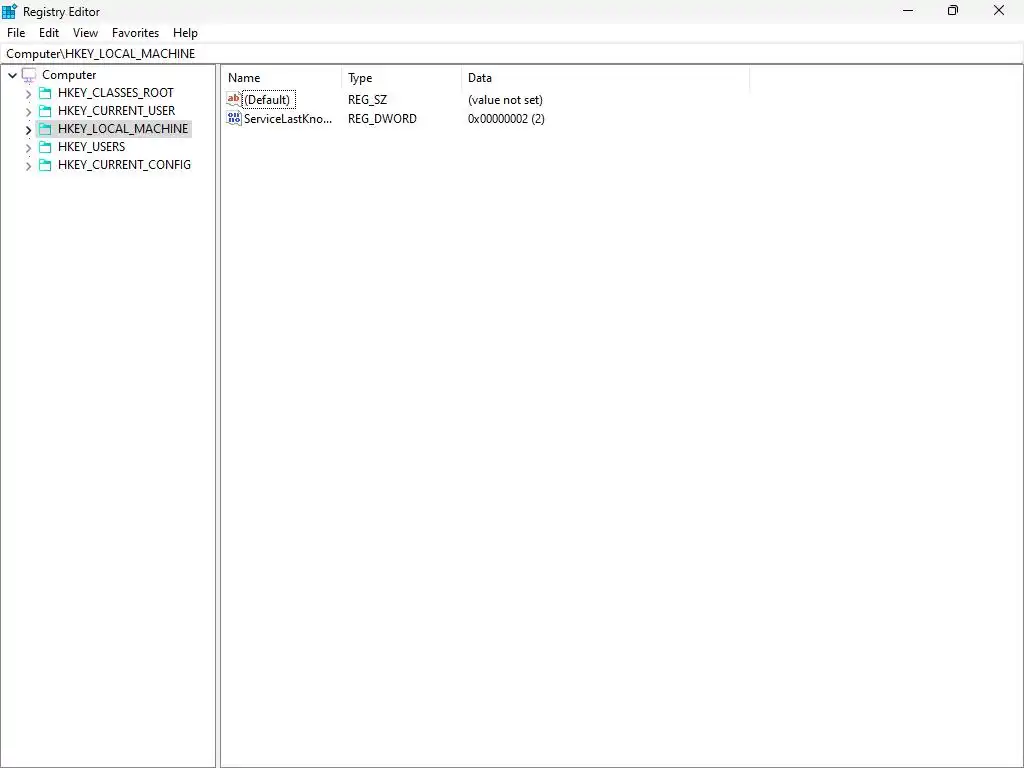
Task: Collapse the Computer root node
Action: [12, 75]
